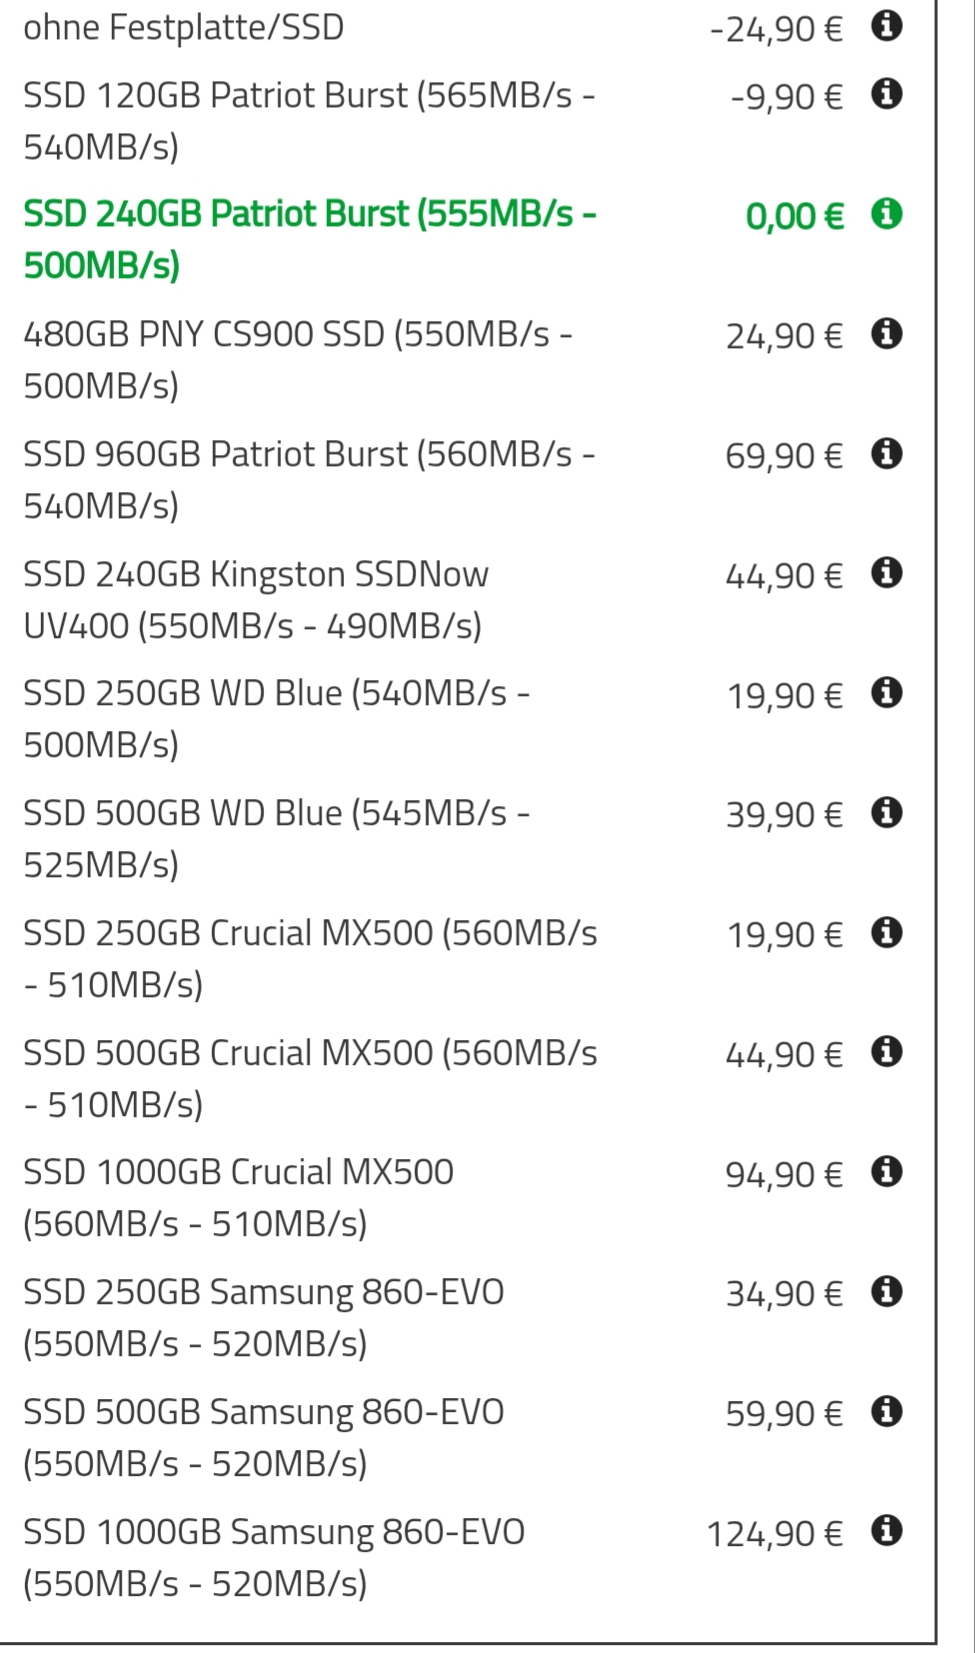
Task: Click the 124,90 € price of Samsung 1000GB
Action: click(774, 1533)
